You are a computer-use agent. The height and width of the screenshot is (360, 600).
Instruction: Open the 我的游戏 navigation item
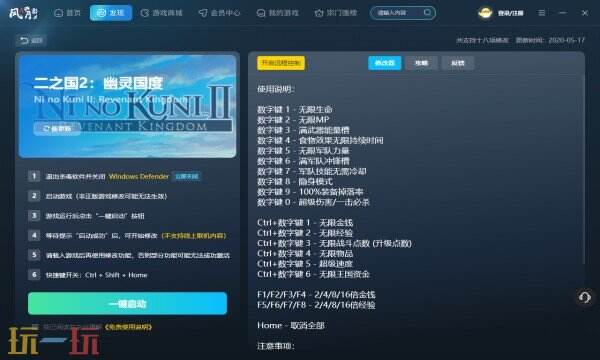pos(277,13)
